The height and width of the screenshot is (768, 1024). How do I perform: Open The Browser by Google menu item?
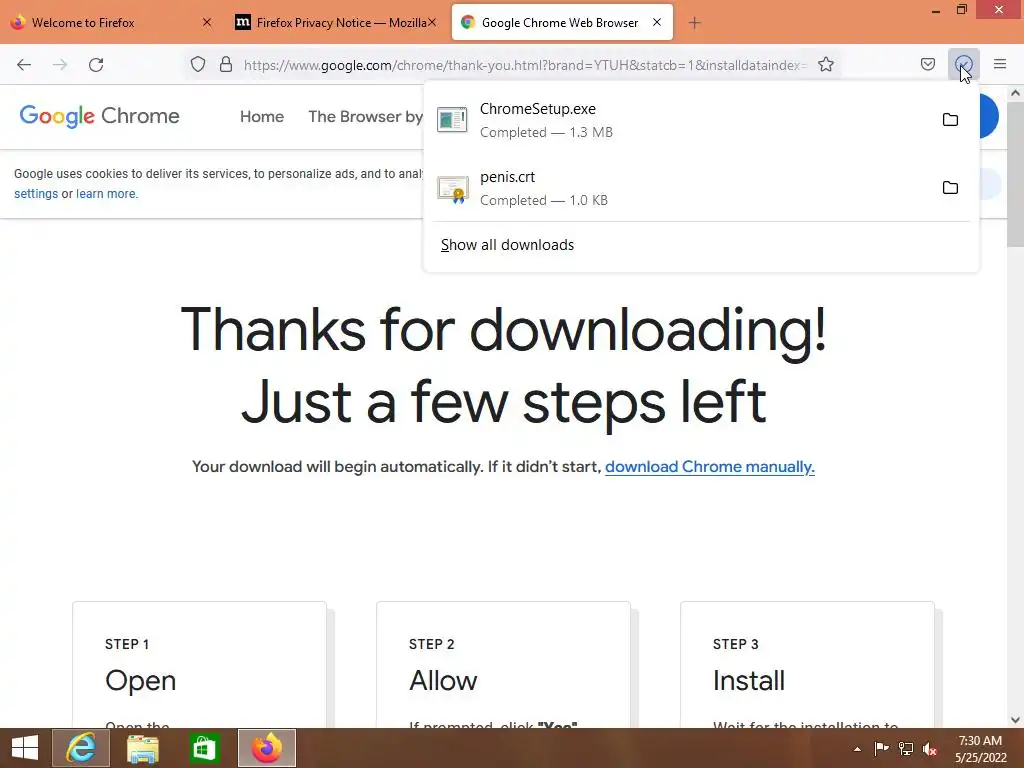point(366,117)
